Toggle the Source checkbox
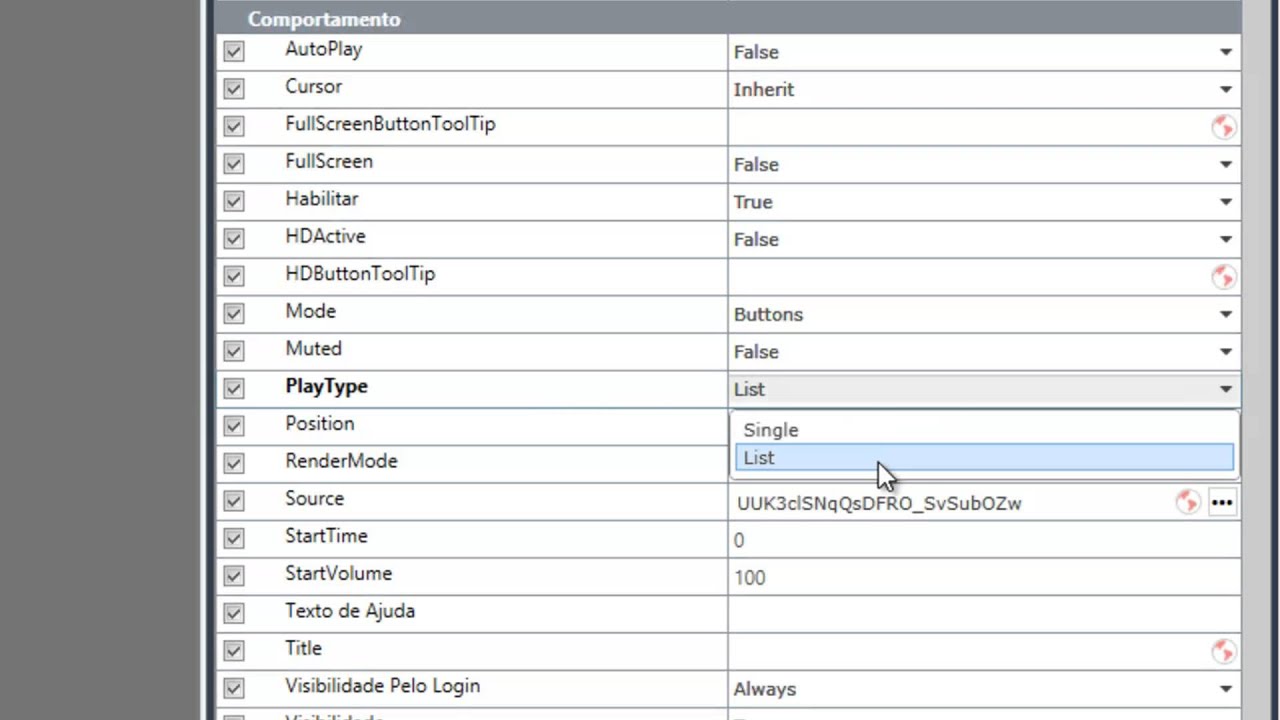The image size is (1280, 720). click(234, 501)
